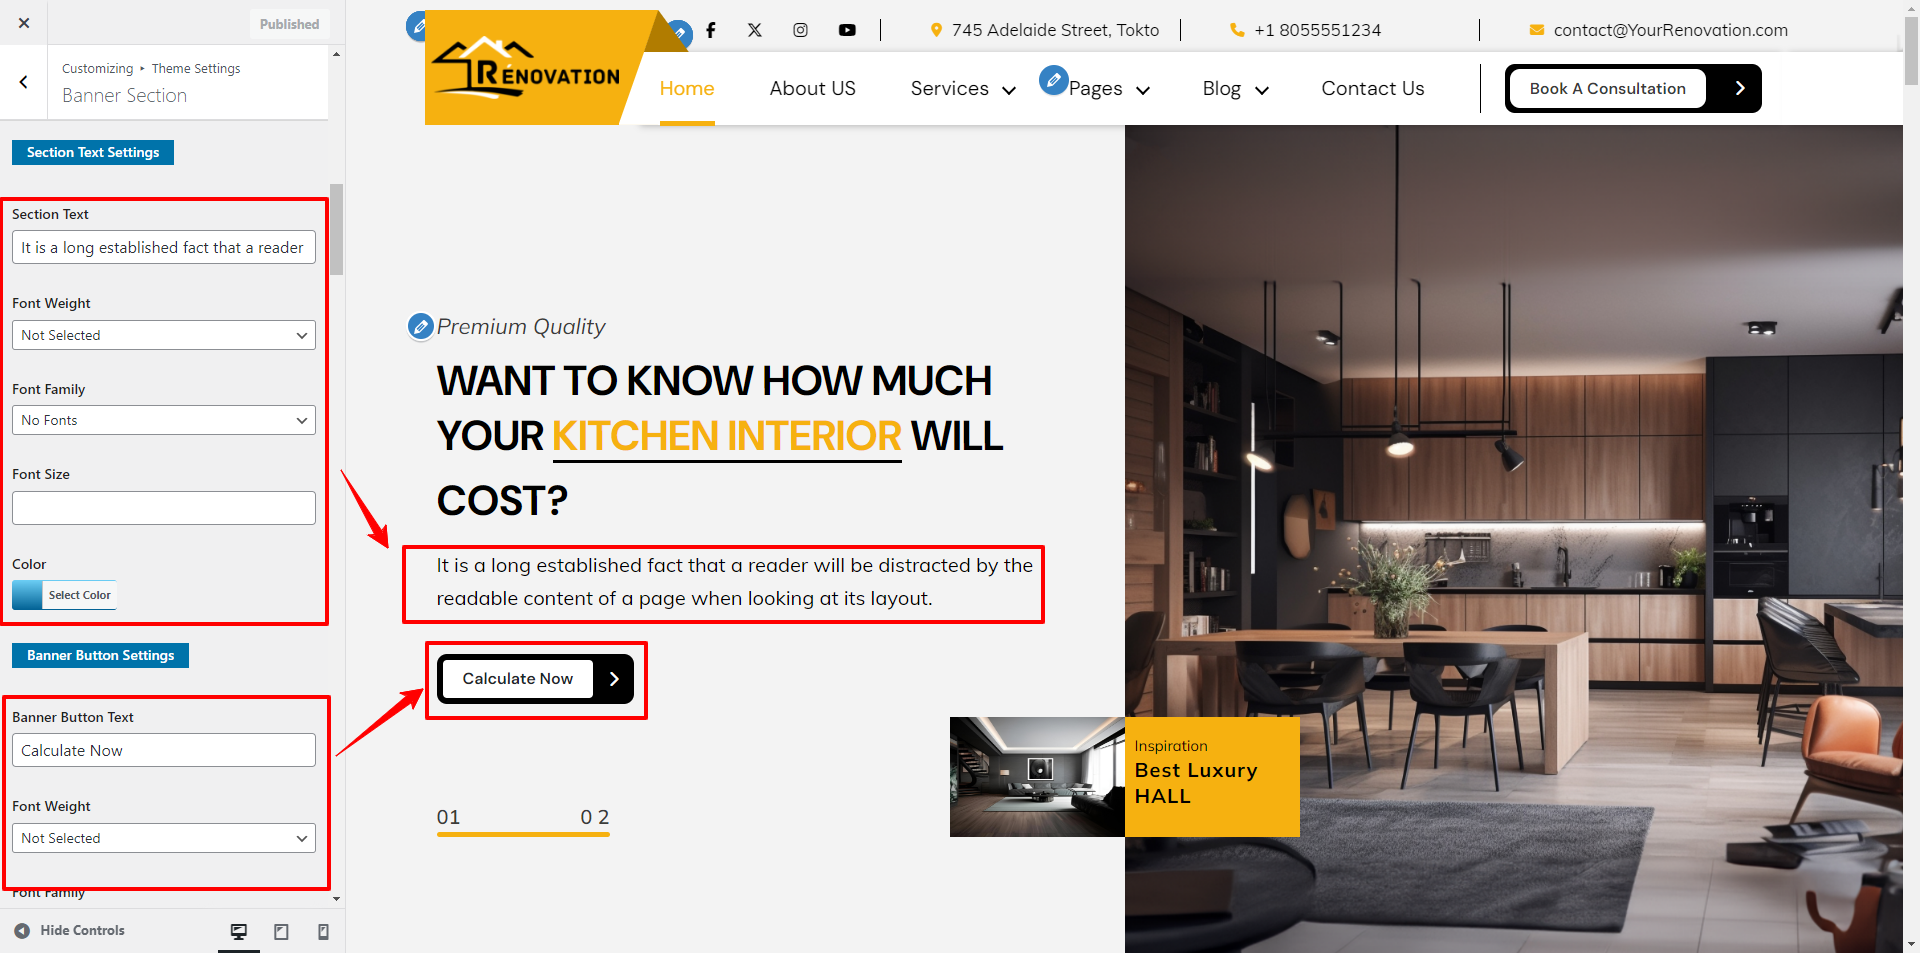This screenshot has height=953, width=1920.
Task: Open the About US page
Action: coord(812,89)
